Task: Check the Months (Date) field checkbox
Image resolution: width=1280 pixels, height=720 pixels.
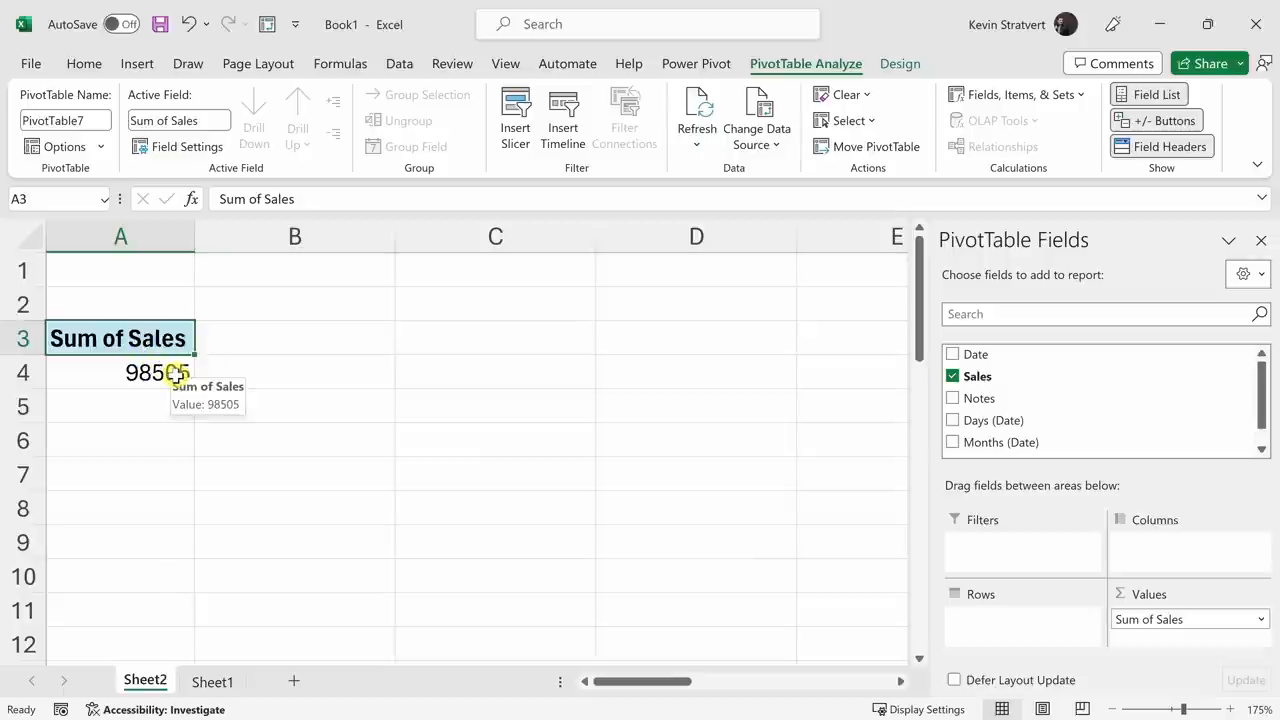Action: 953,442
